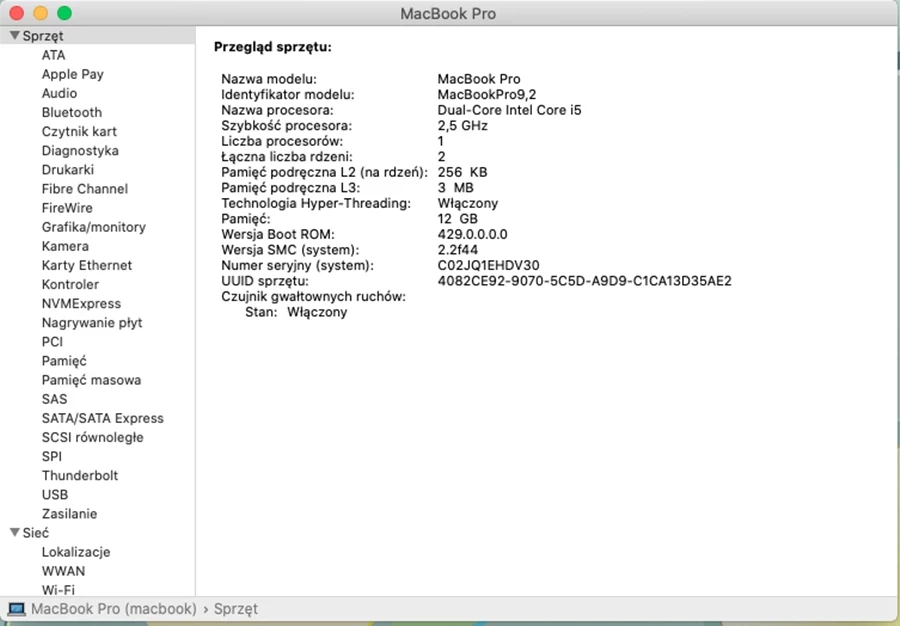Click the model identifier MacBookPro9,2

click(487, 94)
